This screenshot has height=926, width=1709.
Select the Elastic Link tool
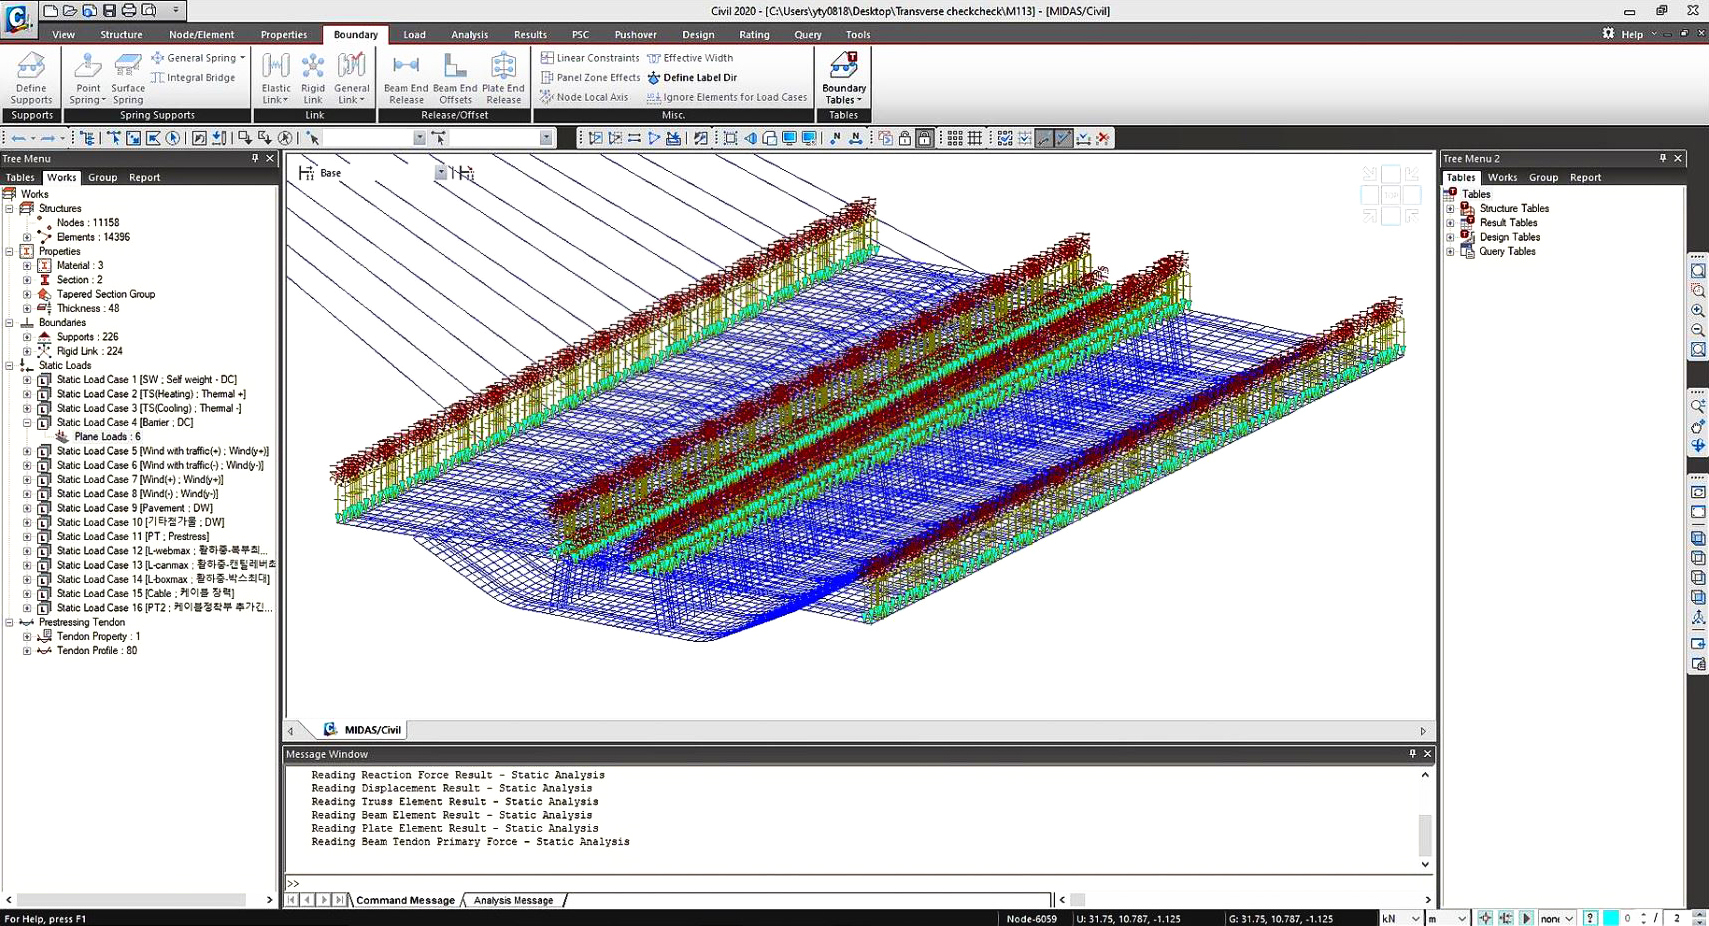[x=275, y=78]
